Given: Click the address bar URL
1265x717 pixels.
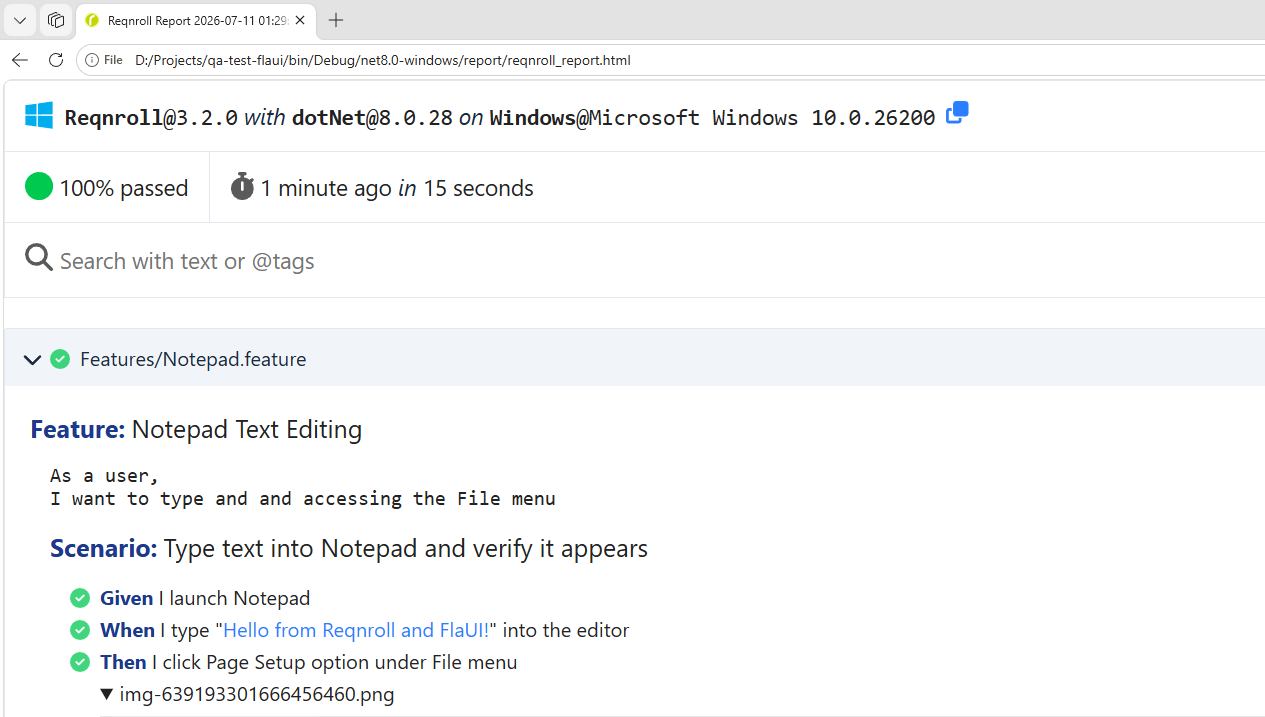Looking at the screenshot, I should click(382, 60).
